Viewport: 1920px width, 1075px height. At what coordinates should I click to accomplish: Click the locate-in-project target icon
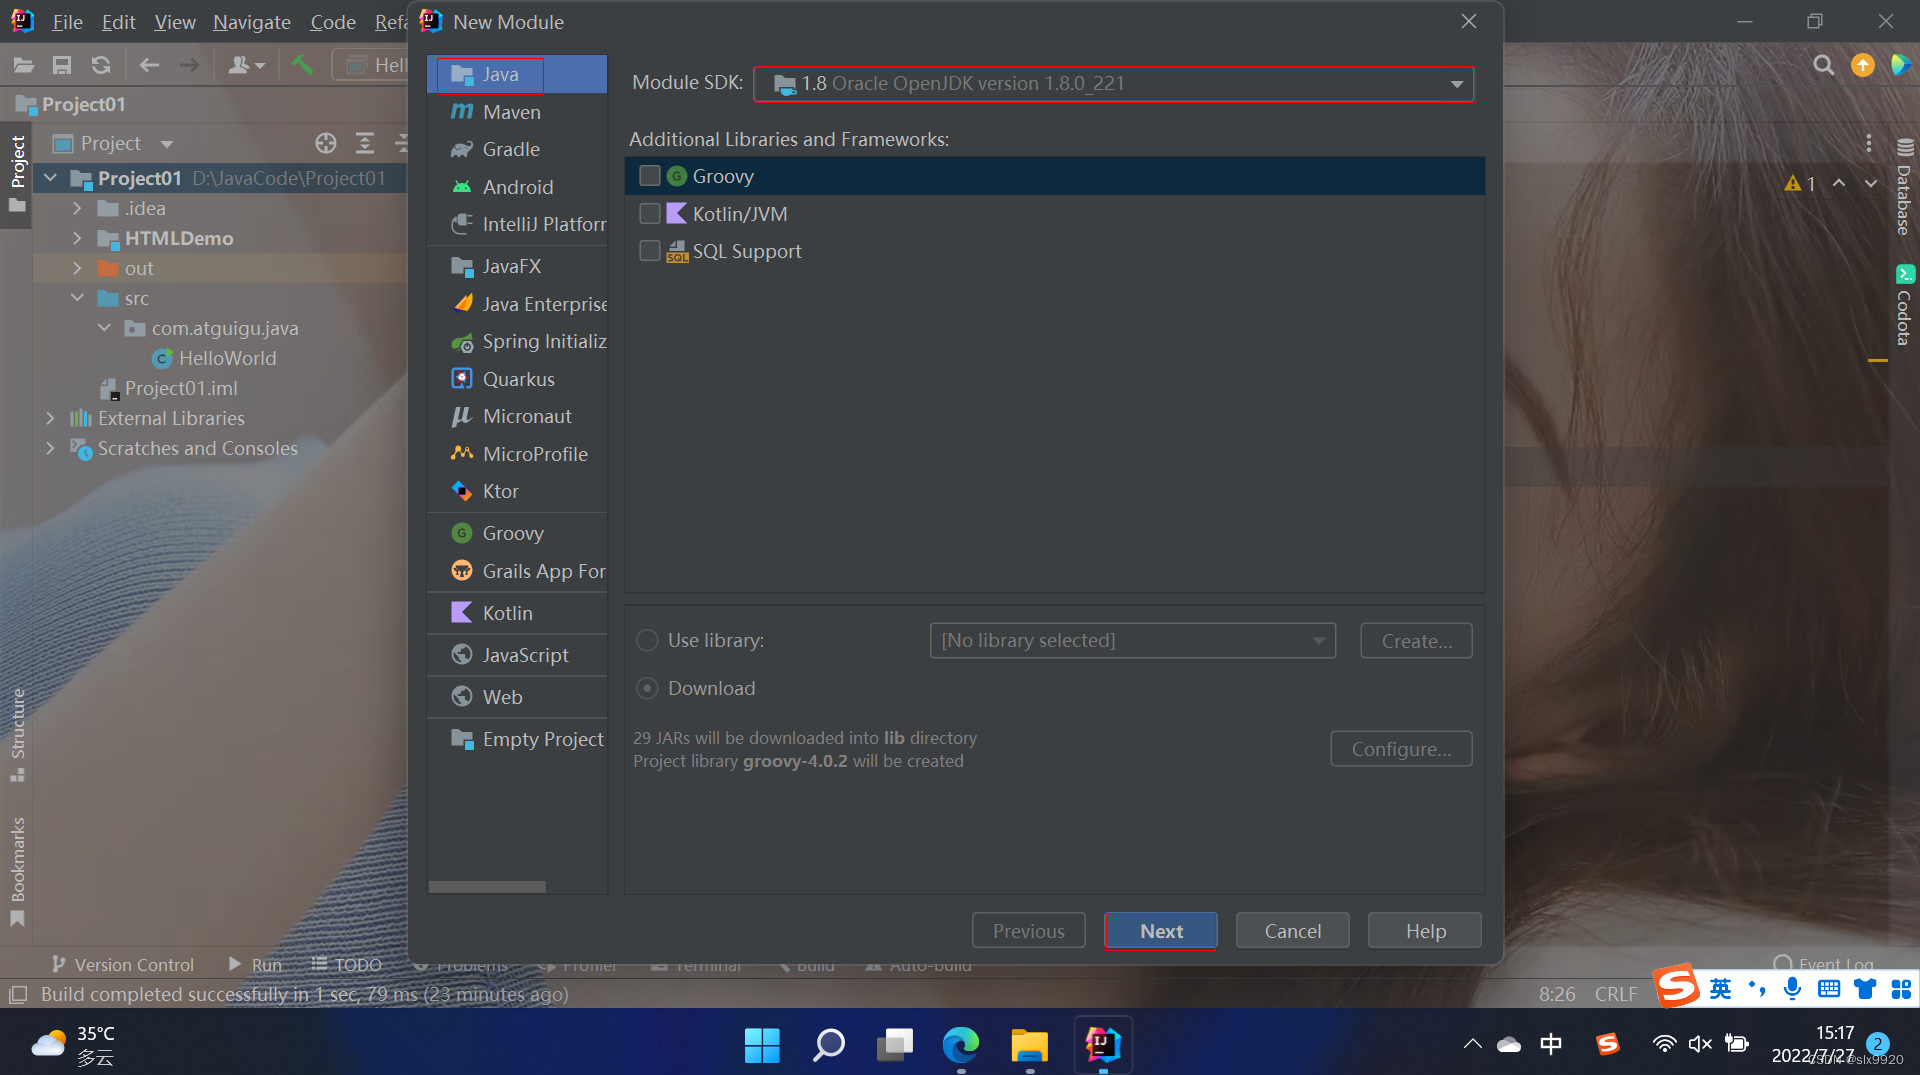(326, 143)
